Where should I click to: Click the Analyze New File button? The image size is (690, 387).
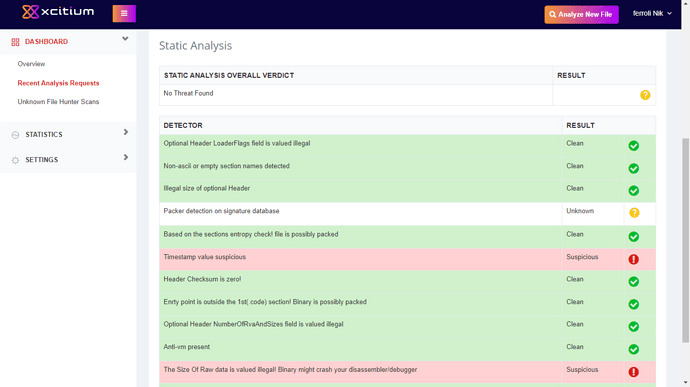(x=581, y=15)
